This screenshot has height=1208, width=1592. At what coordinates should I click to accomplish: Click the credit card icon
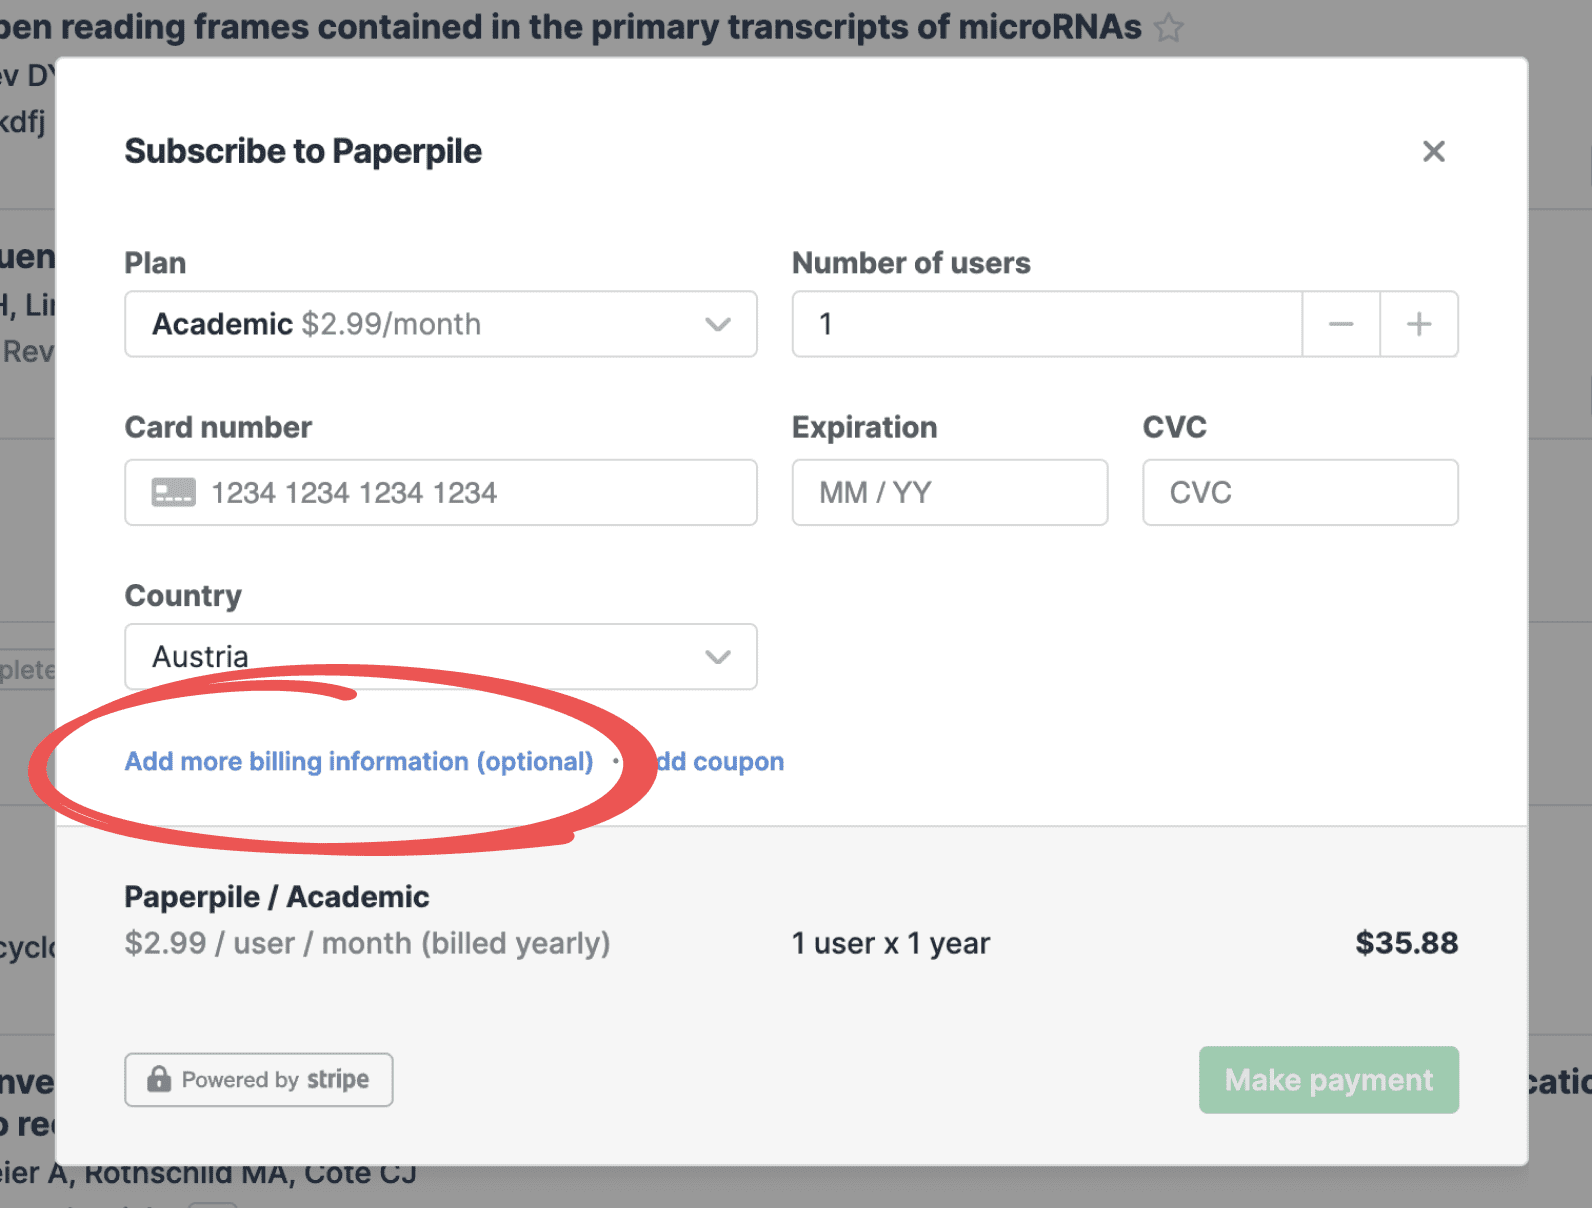coord(173,492)
